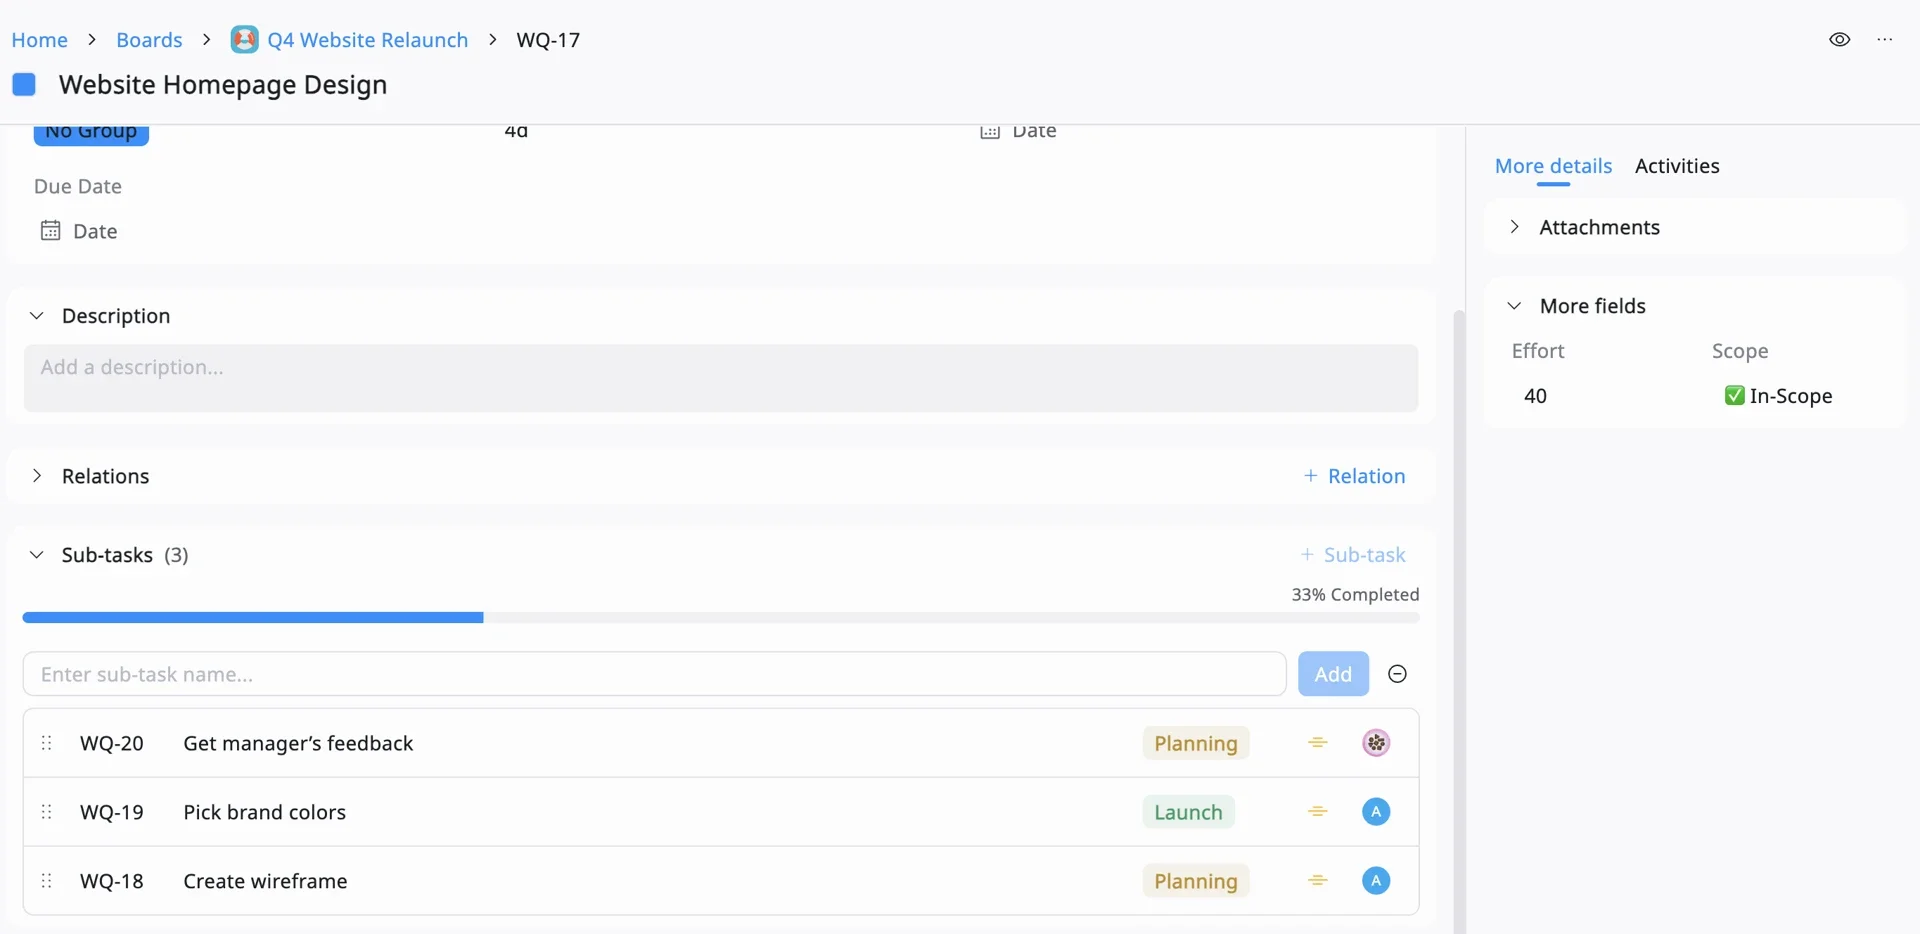The height and width of the screenshot is (934, 1920).
Task: Grab the drag handle of WQ-18
Action: point(47,881)
